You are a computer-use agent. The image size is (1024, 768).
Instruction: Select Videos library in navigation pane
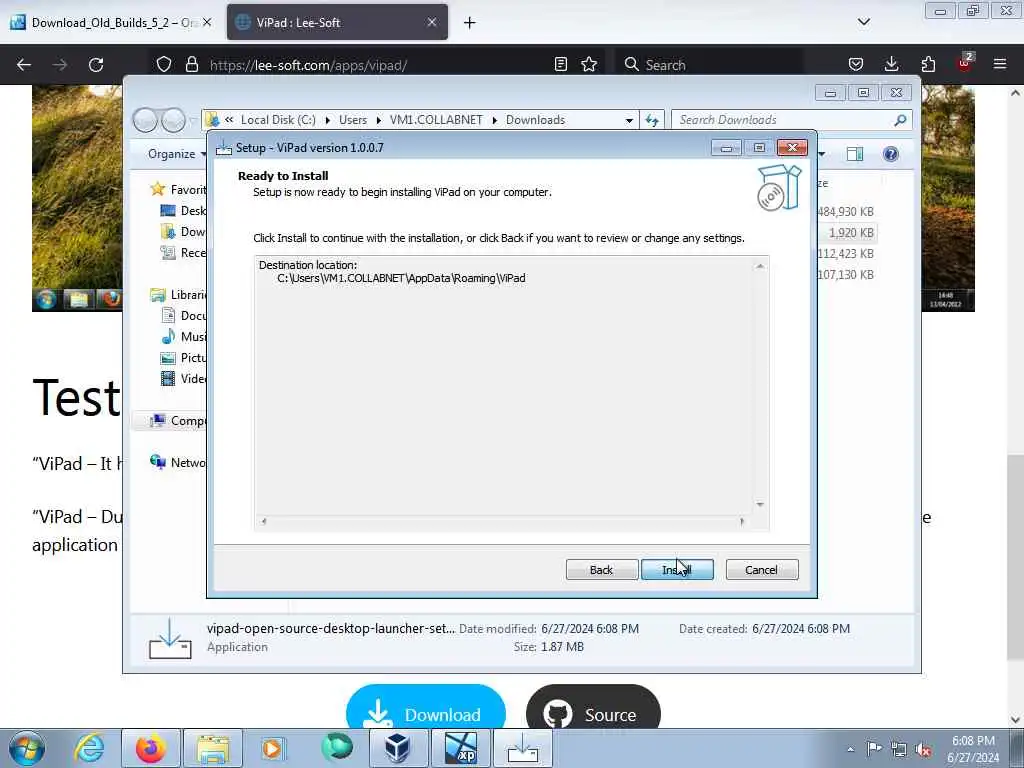(x=183, y=378)
